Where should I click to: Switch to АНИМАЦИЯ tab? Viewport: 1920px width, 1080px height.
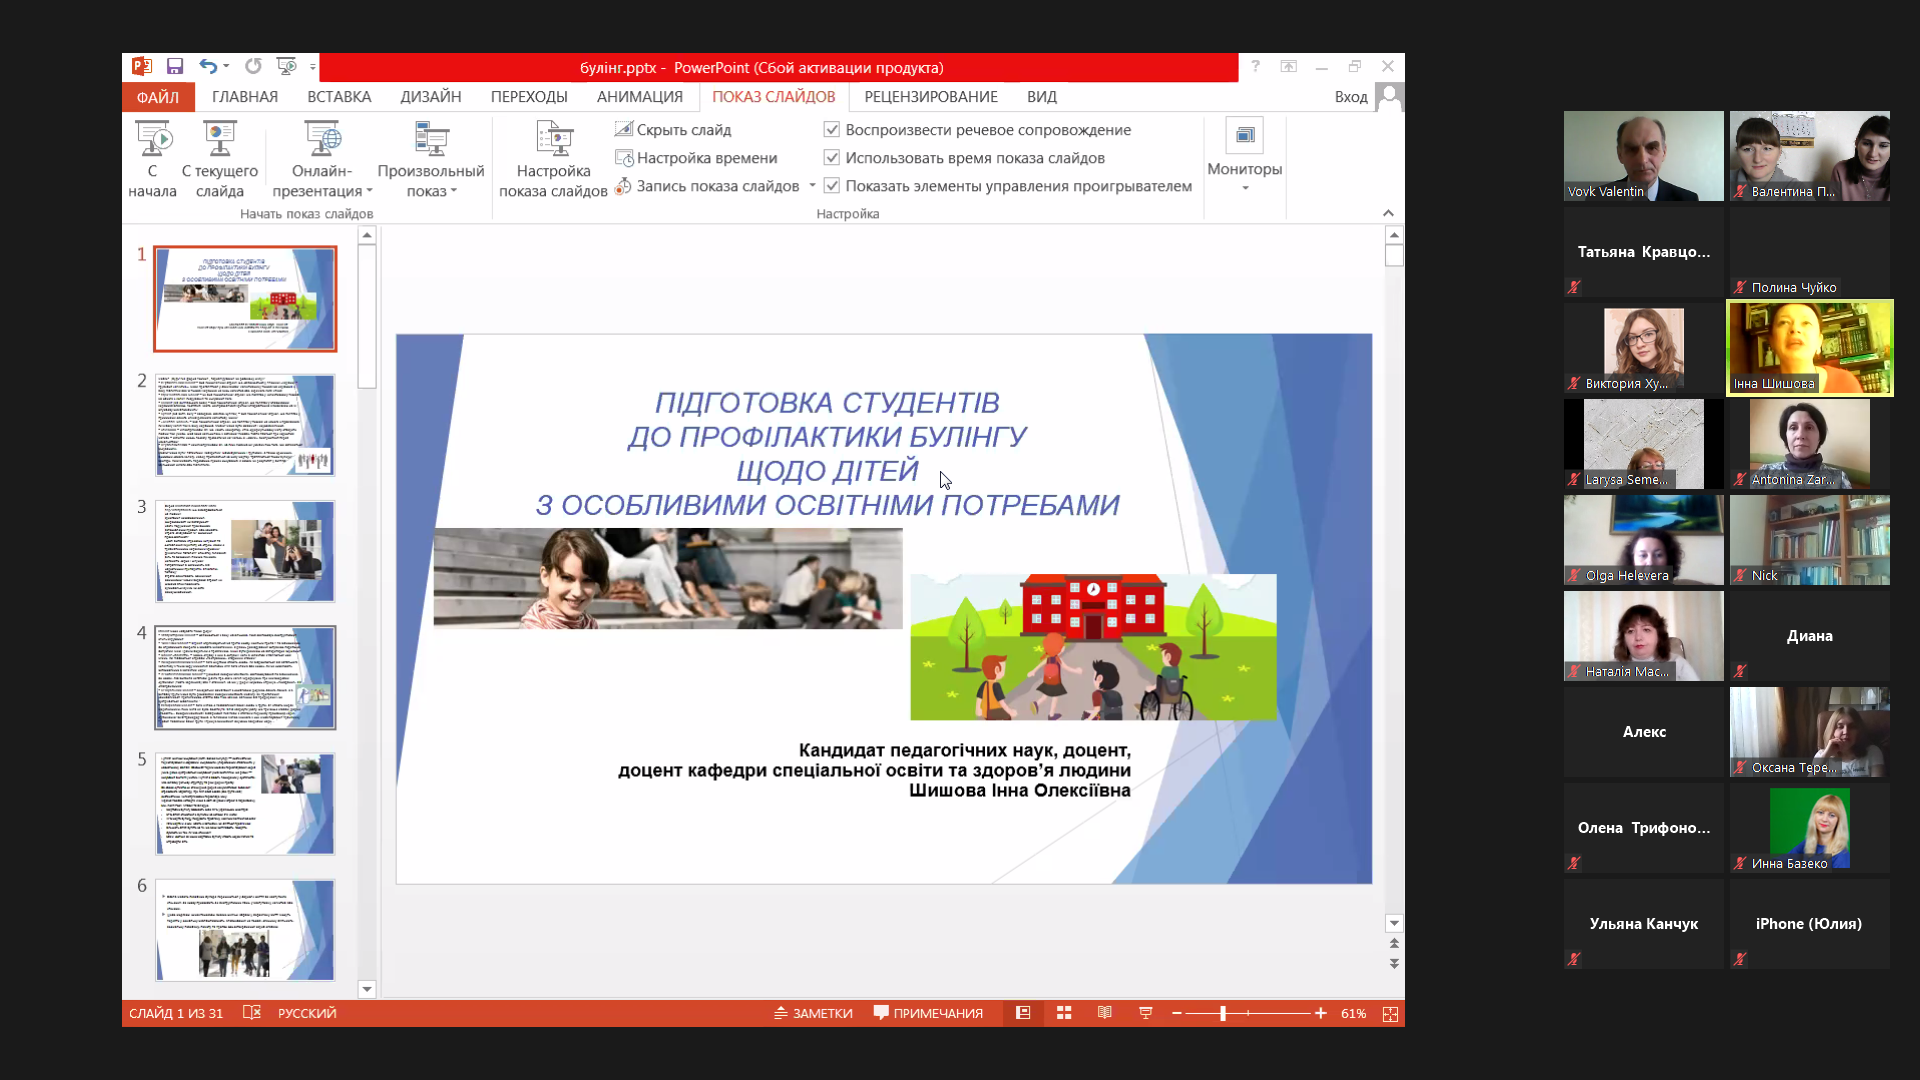pos(639,97)
